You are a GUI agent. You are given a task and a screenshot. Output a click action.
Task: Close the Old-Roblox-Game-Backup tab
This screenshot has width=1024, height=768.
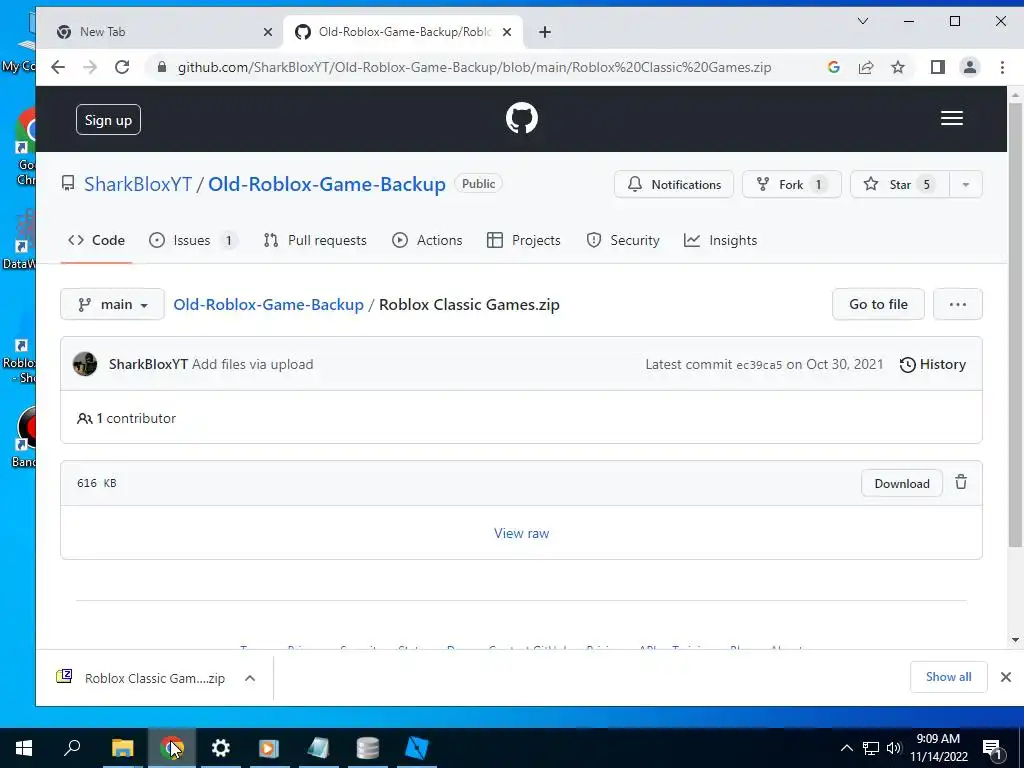pos(507,32)
